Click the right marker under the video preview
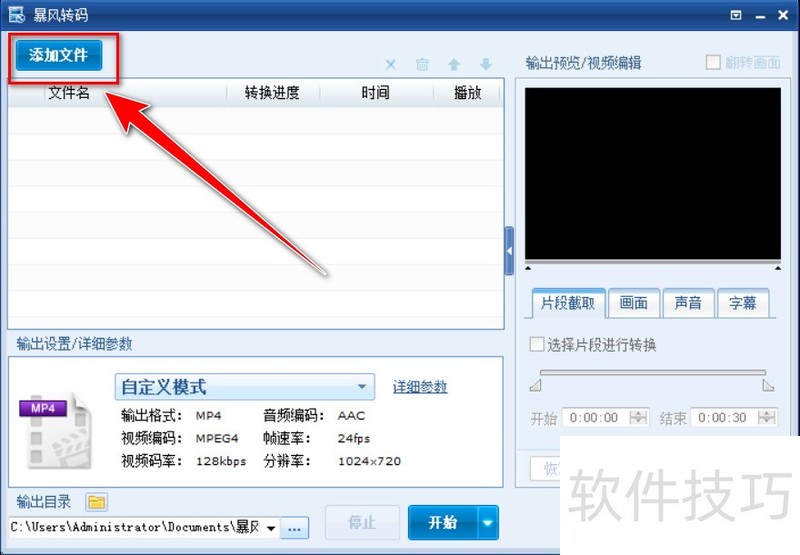 [778, 268]
